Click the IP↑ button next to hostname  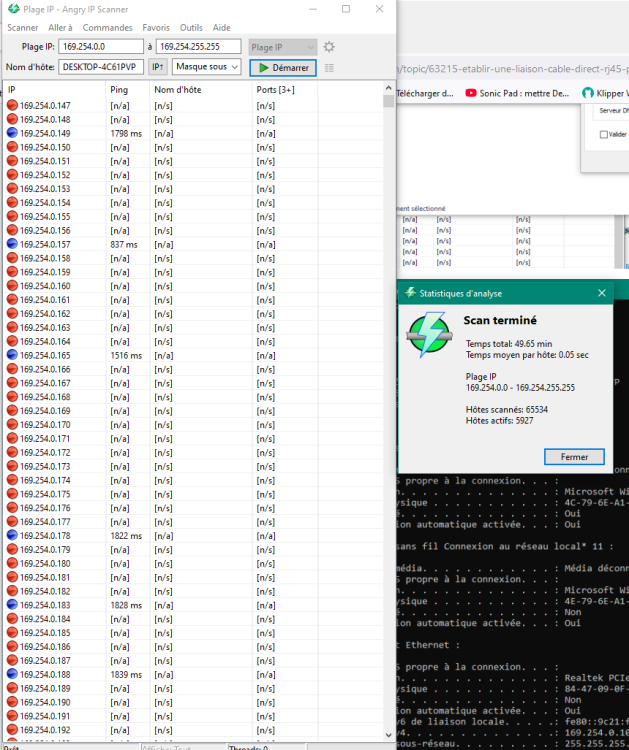click(x=157, y=67)
